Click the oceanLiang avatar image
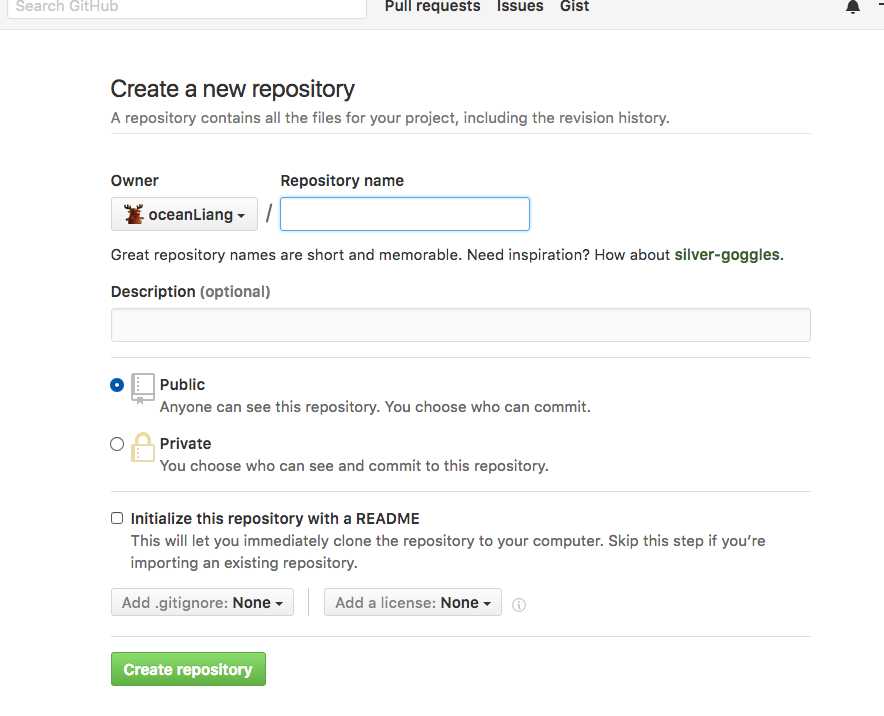This screenshot has width=884, height=716. point(134,214)
